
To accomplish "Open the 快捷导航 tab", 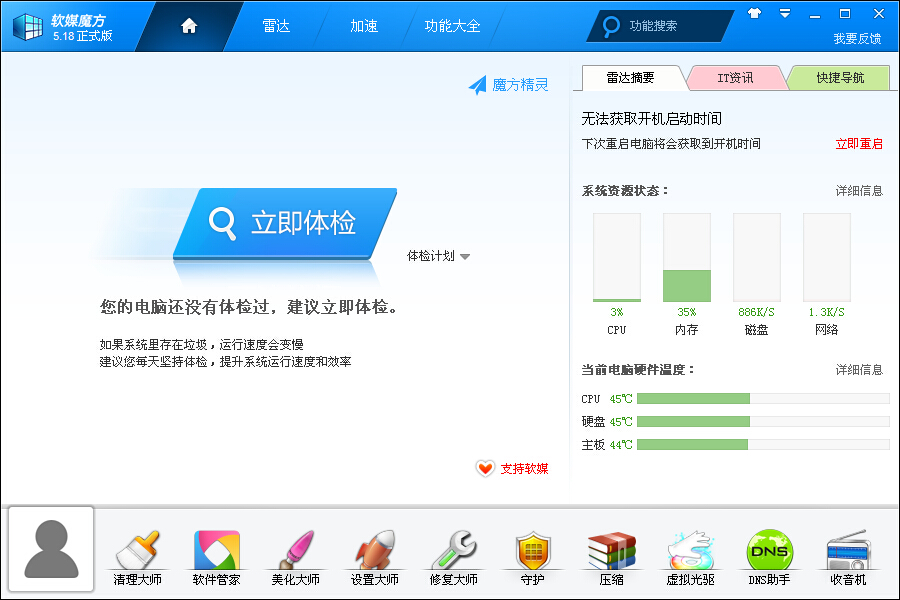I will pyautogui.click(x=841, y=77).
